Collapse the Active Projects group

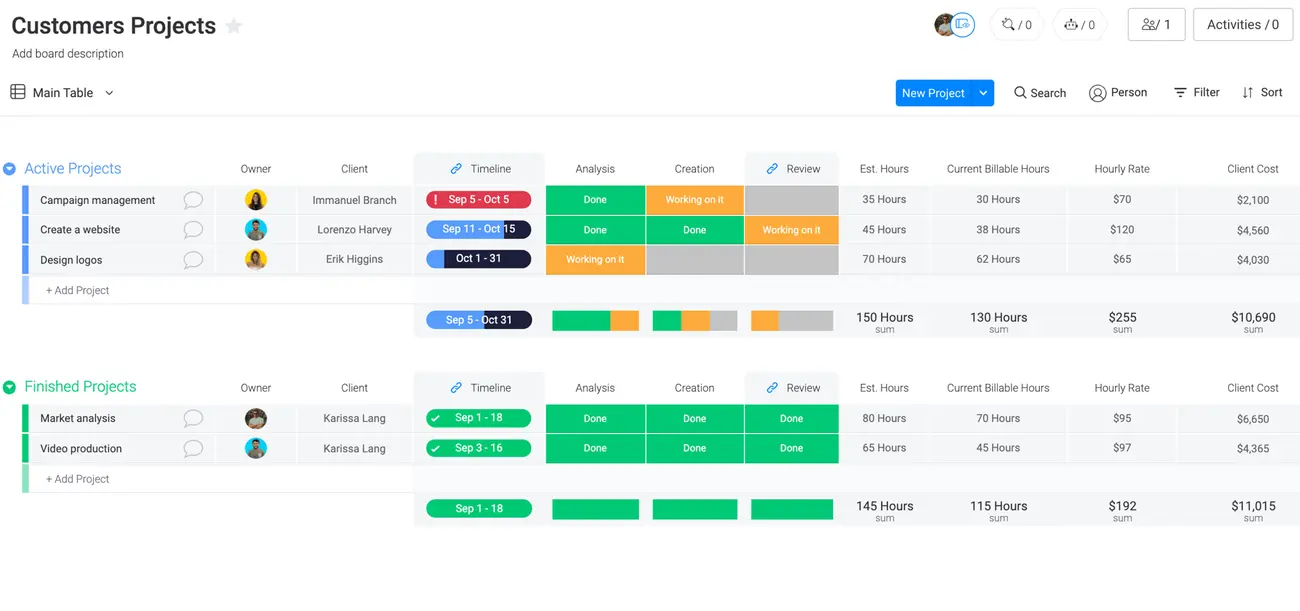tap(10, 169)
